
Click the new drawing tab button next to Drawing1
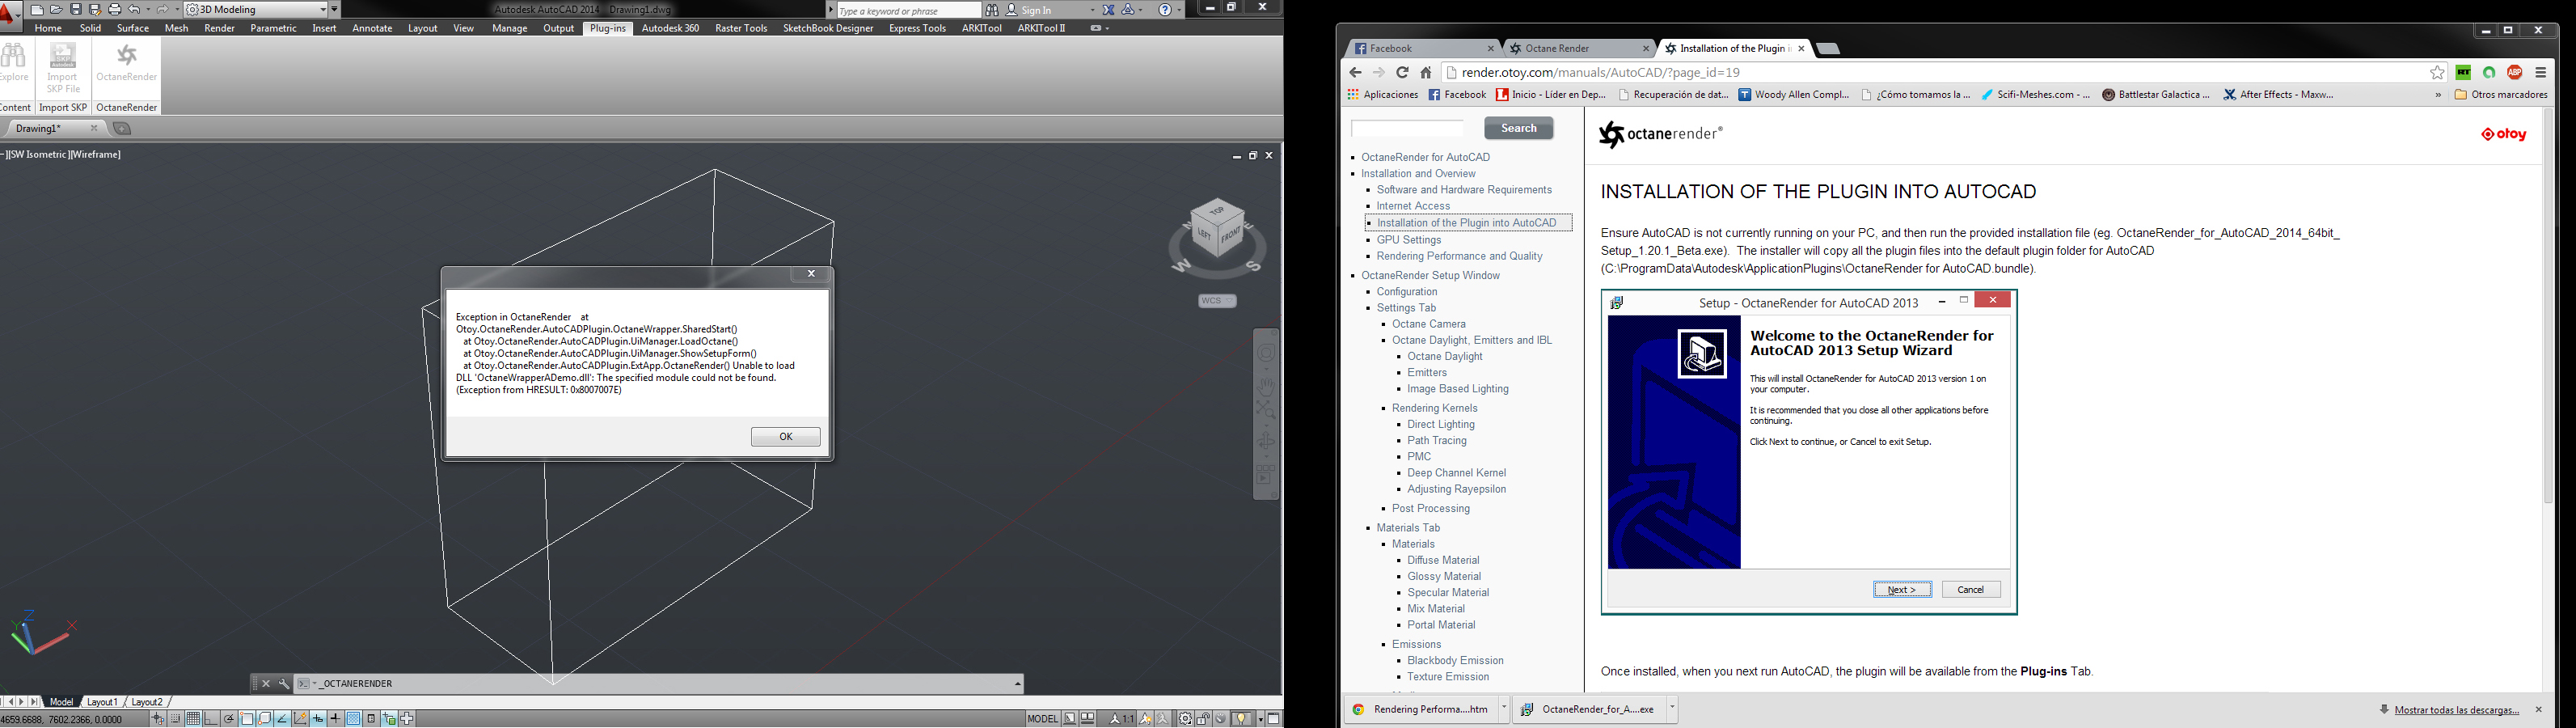click(122, 128)
